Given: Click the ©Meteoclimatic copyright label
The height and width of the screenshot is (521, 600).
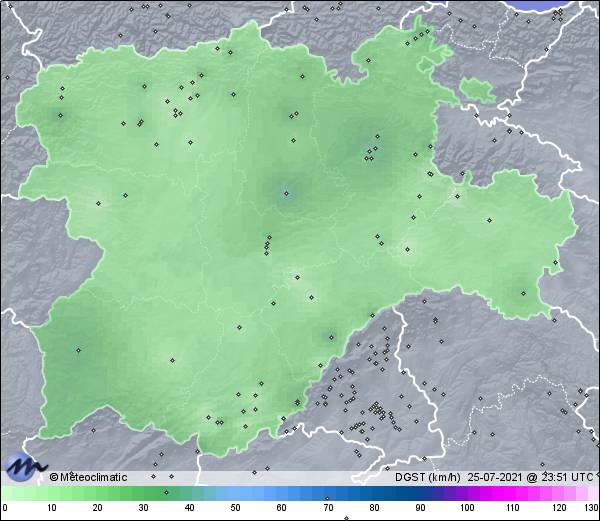Looking at the screenshot, I should pyautogui.click(x=88, y=477).
